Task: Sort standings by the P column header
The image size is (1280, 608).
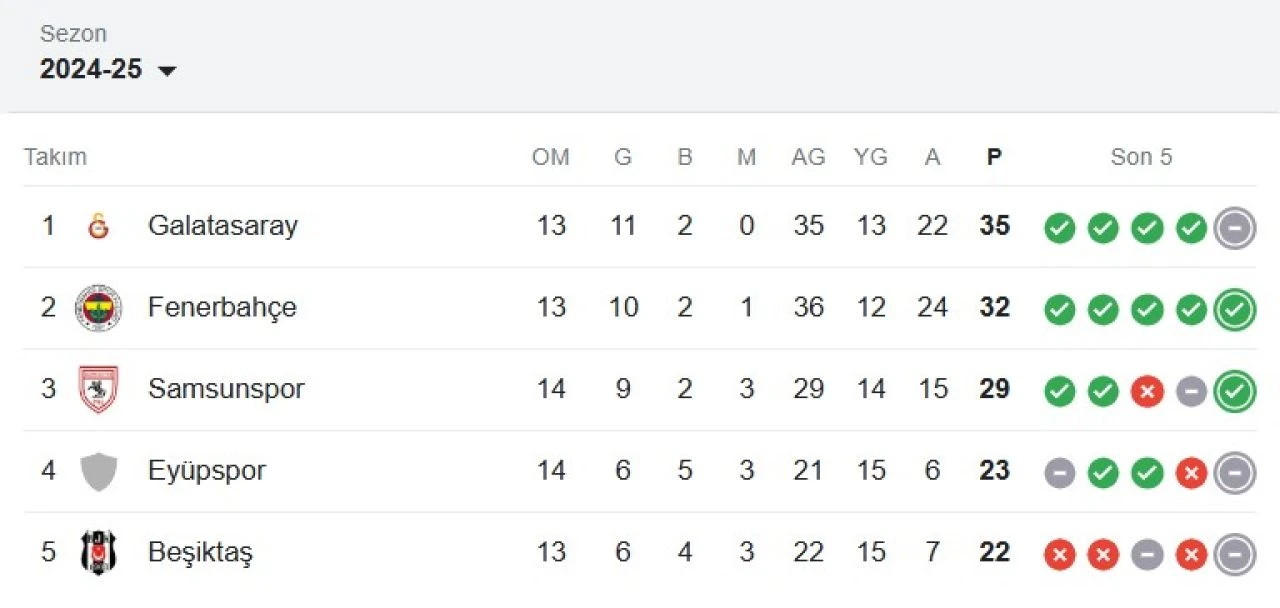Action: [993, 157]
